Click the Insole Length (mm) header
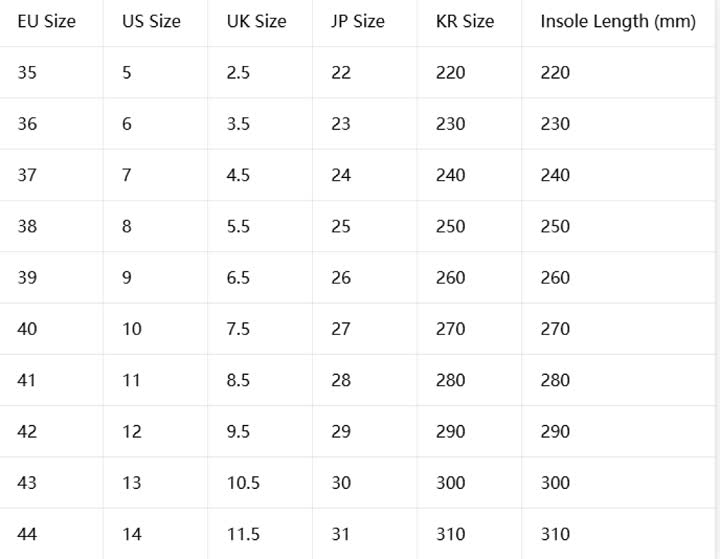The height and width of the screenshot is (559, 720). pyautogui.click(x=618, y=21)
